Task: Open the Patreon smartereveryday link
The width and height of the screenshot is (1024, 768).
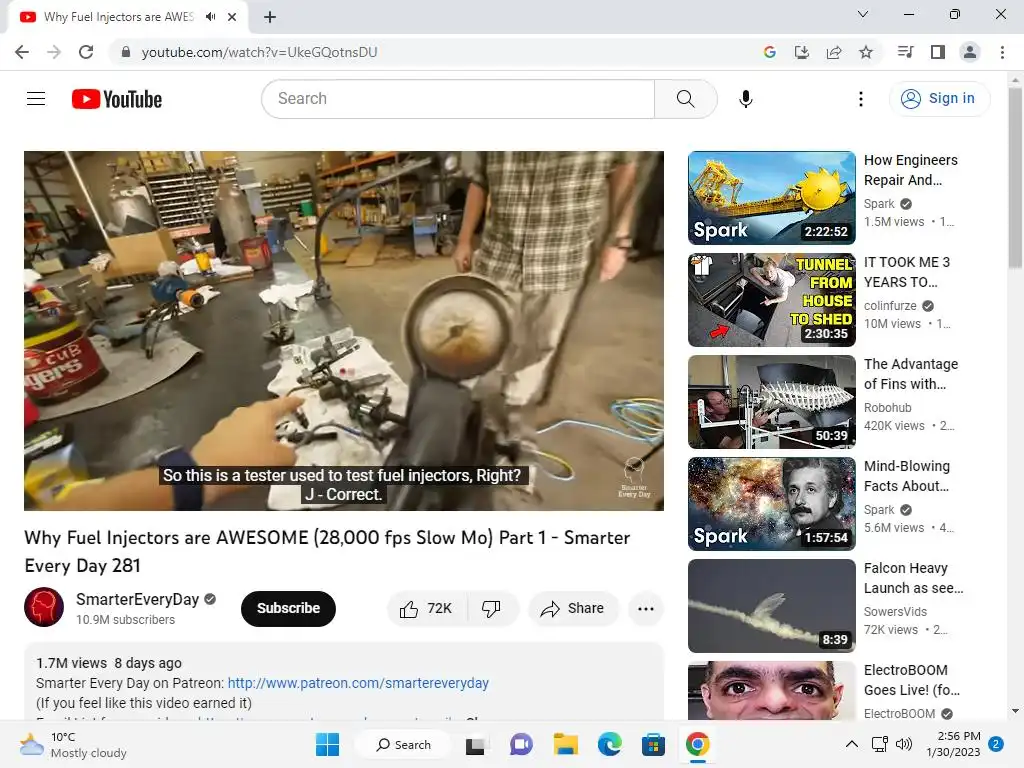Action: [x=358, y=683]
